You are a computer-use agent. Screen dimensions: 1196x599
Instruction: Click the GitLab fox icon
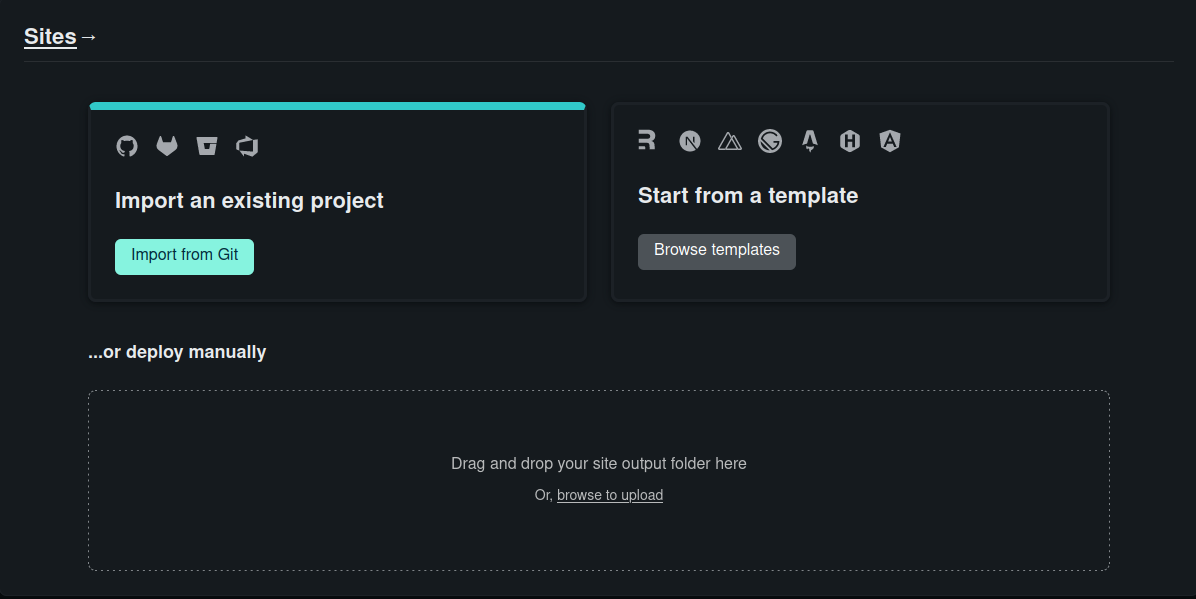click(x=167, y=146)
